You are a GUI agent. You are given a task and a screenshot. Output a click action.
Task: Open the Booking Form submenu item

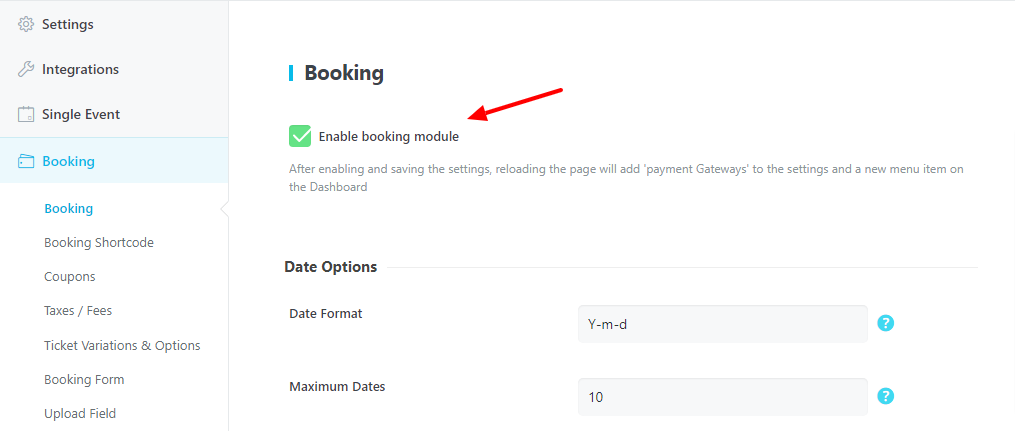[84, 380]
